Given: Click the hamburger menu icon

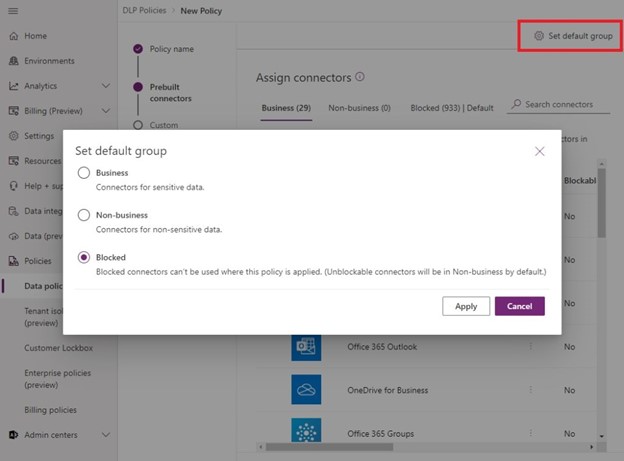Looking at the screenshot, I should tap(13, 10).
